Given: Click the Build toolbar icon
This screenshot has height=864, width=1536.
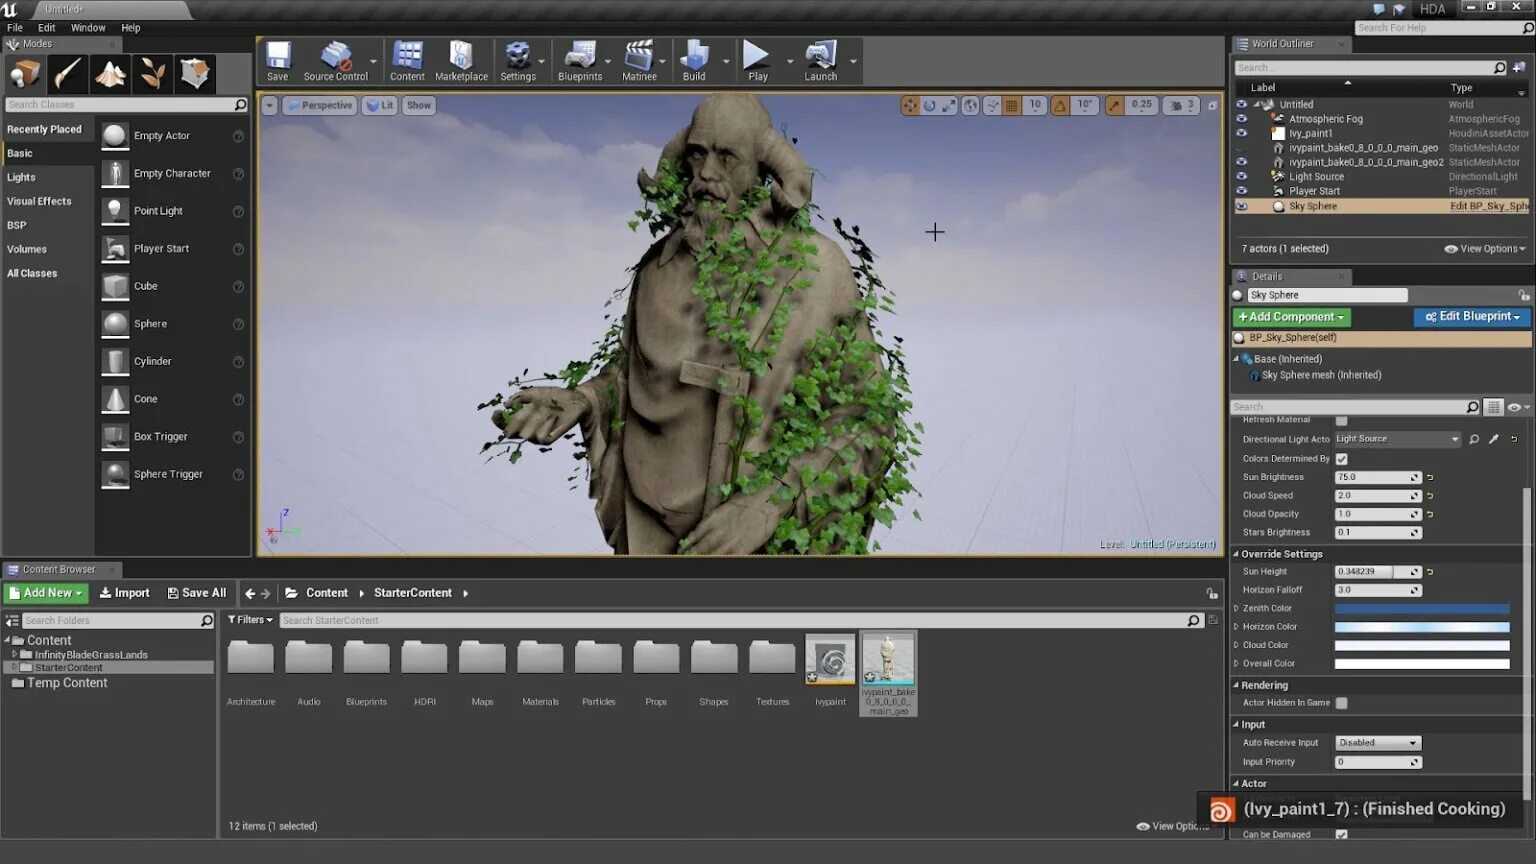Looking at the screenshot, I should pyautogui.click(x=694, y=61).
